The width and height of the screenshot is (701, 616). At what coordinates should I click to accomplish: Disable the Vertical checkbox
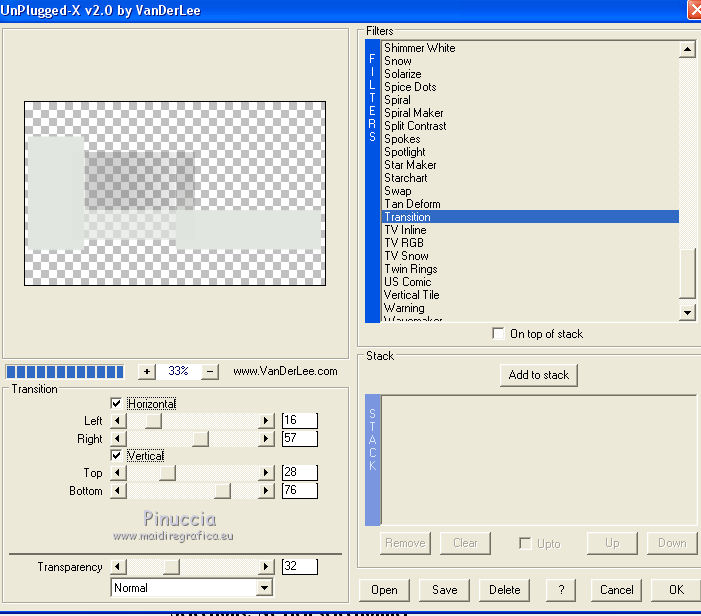coord(117,456)
